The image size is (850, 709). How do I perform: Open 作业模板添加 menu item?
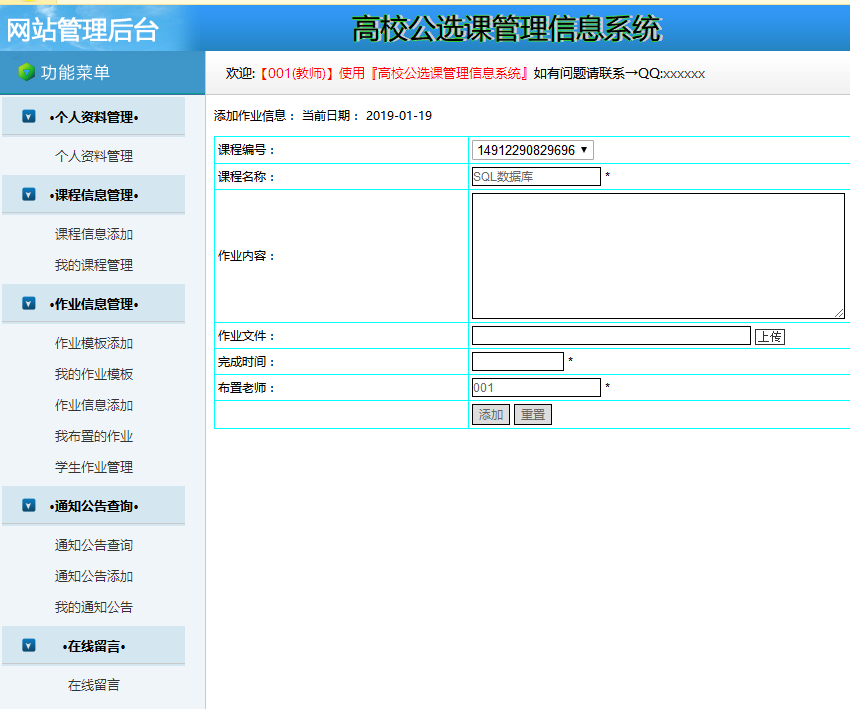click(x=94, y=343)
